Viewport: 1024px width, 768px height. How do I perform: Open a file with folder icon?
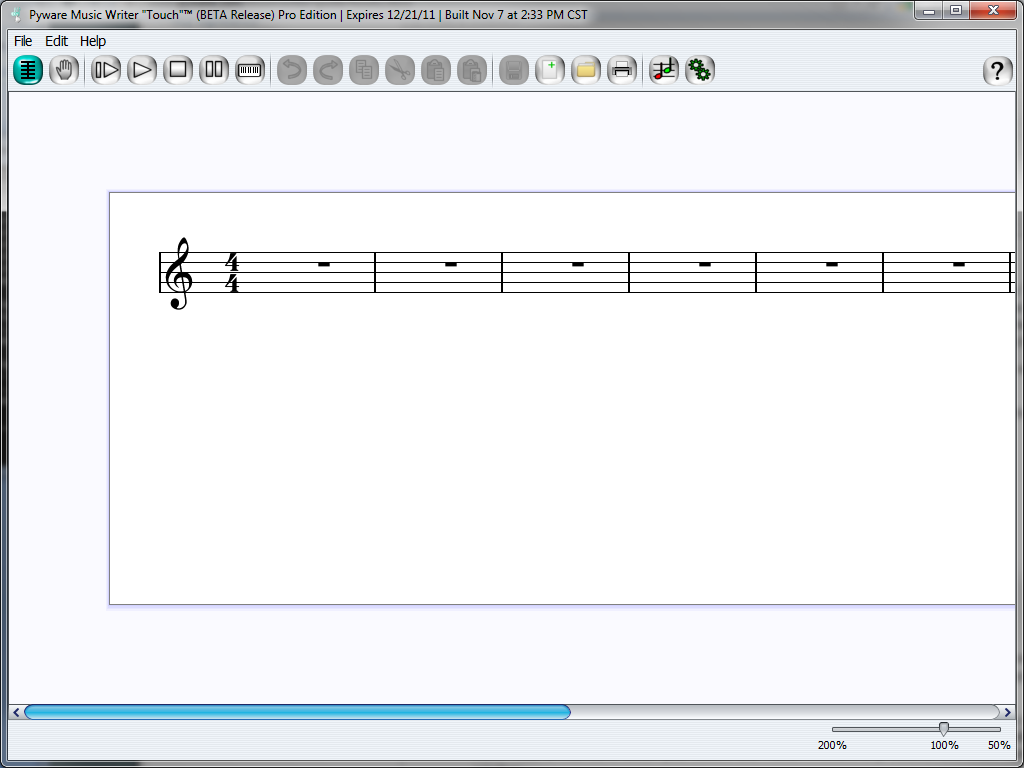(x=586, y=70)
